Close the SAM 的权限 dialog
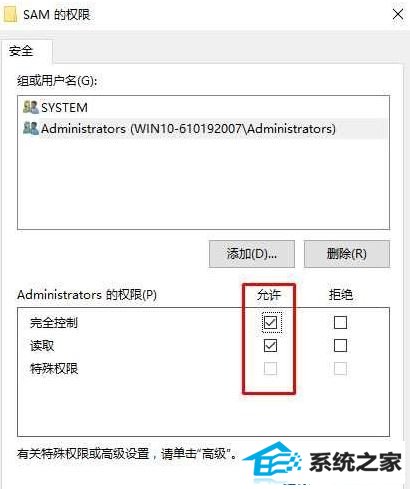Viewport: 410px width, 489px height. pyautogui.click(x=398, y=14)
